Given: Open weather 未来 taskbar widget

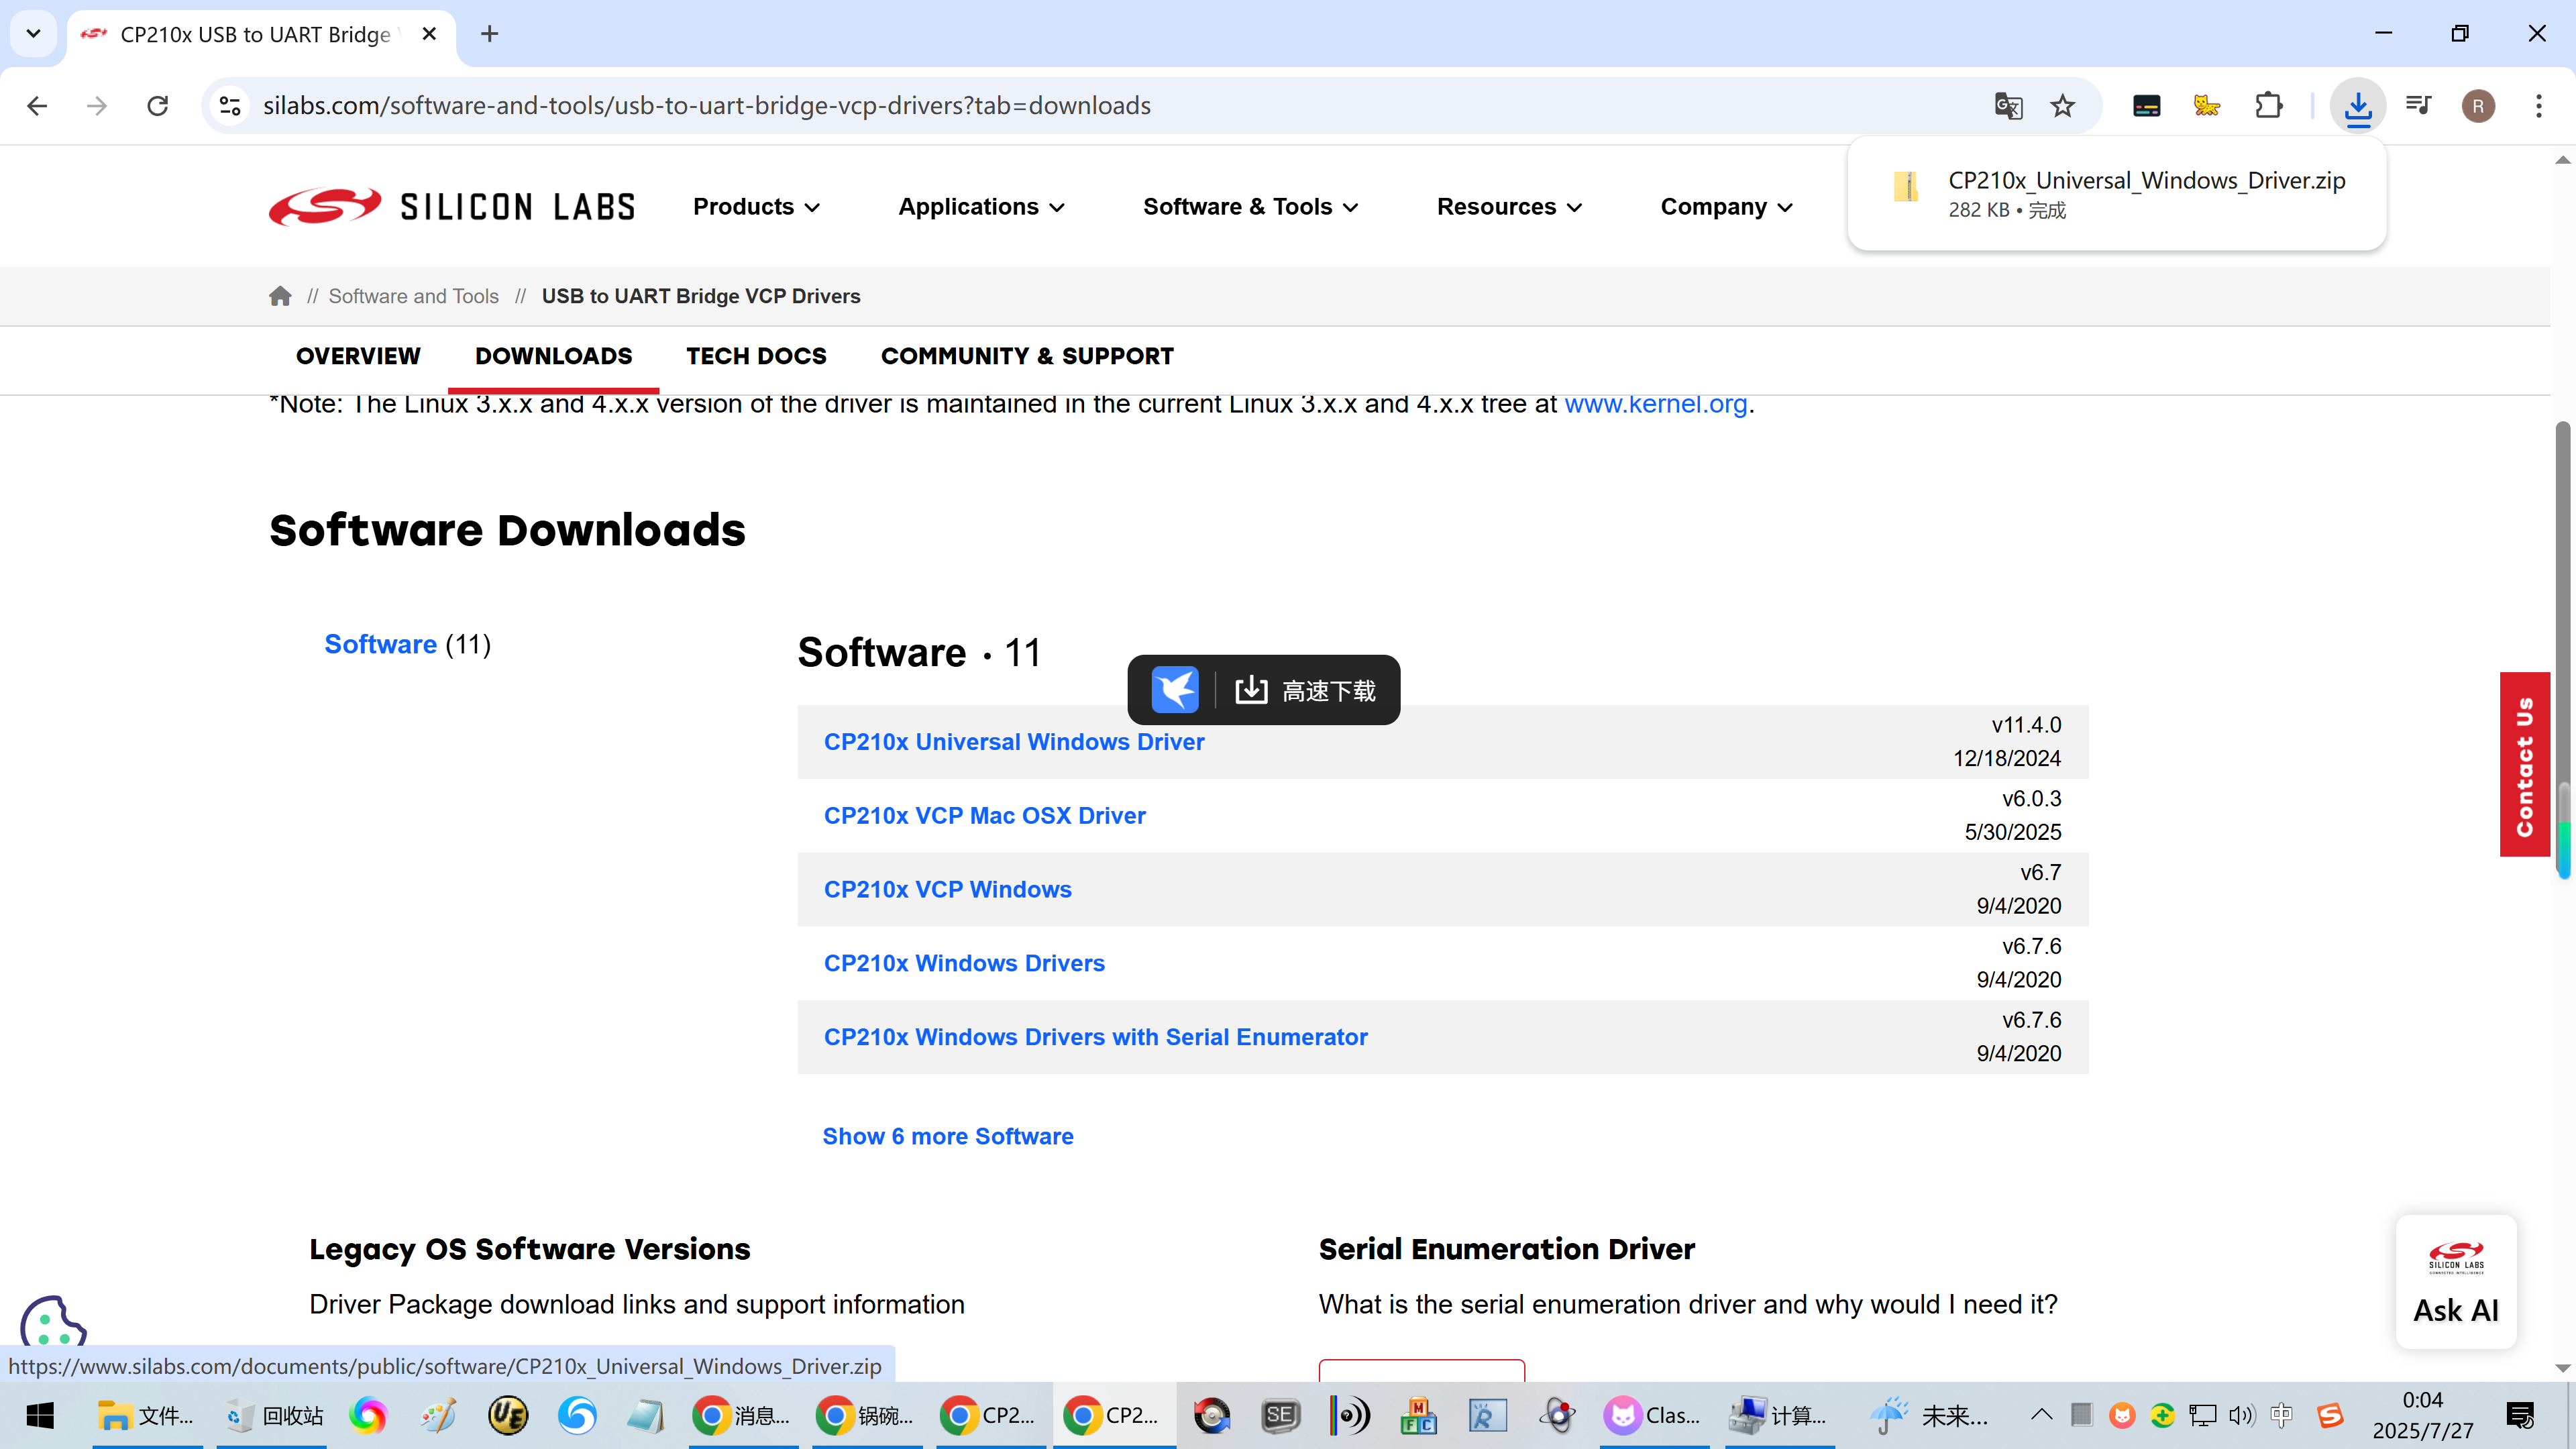Looking at the screenshot, I should pos(1931,1416).
